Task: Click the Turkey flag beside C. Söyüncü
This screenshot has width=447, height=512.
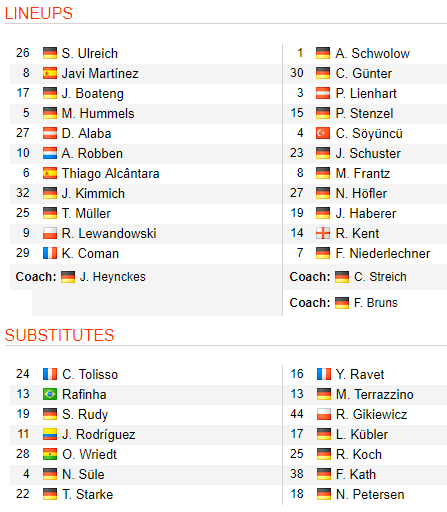Action: [x=323, y=133]
